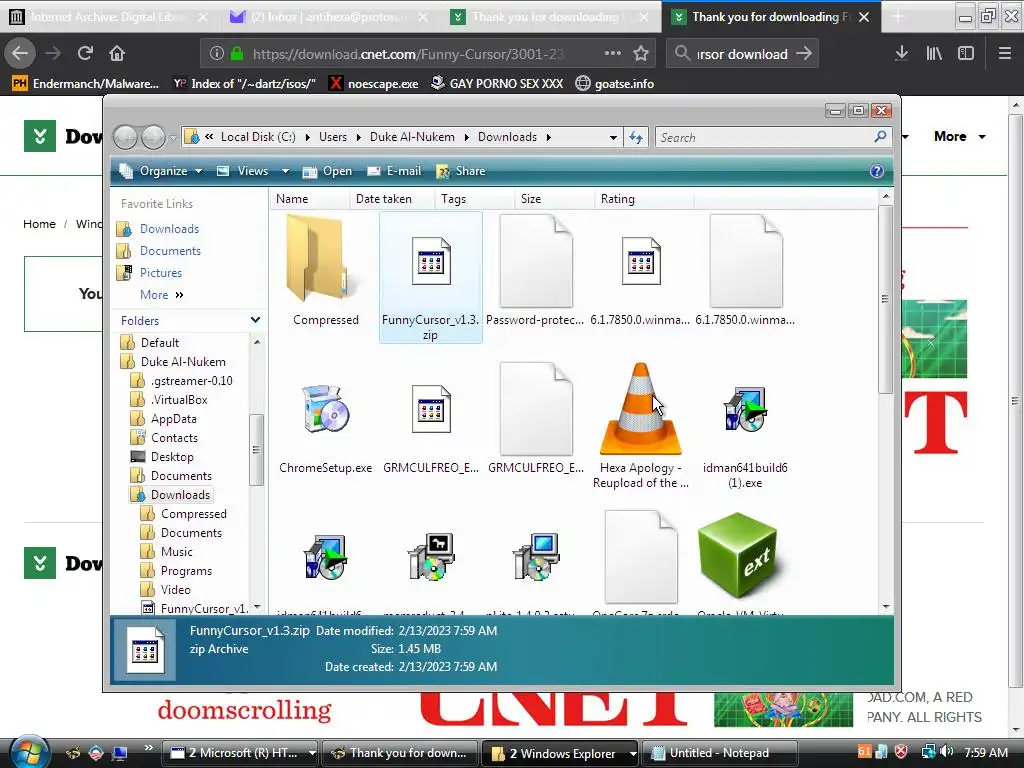
Task: Click E-mail in Explorer toolbar
Action: coord(394,171)
